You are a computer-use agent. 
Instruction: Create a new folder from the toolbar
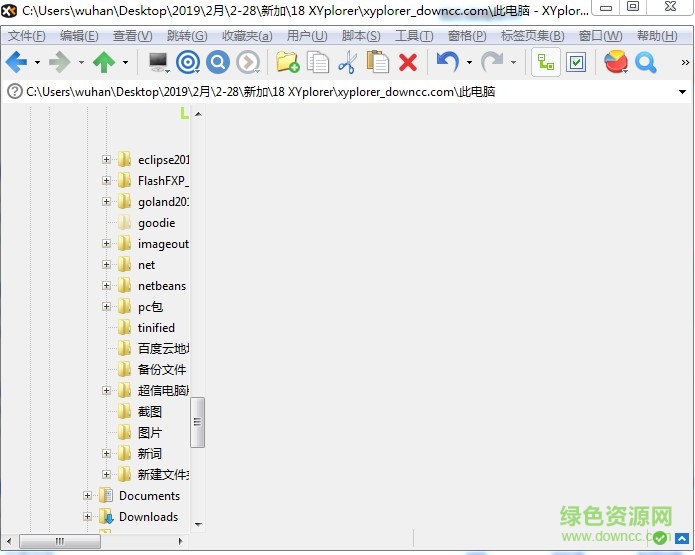288,63
